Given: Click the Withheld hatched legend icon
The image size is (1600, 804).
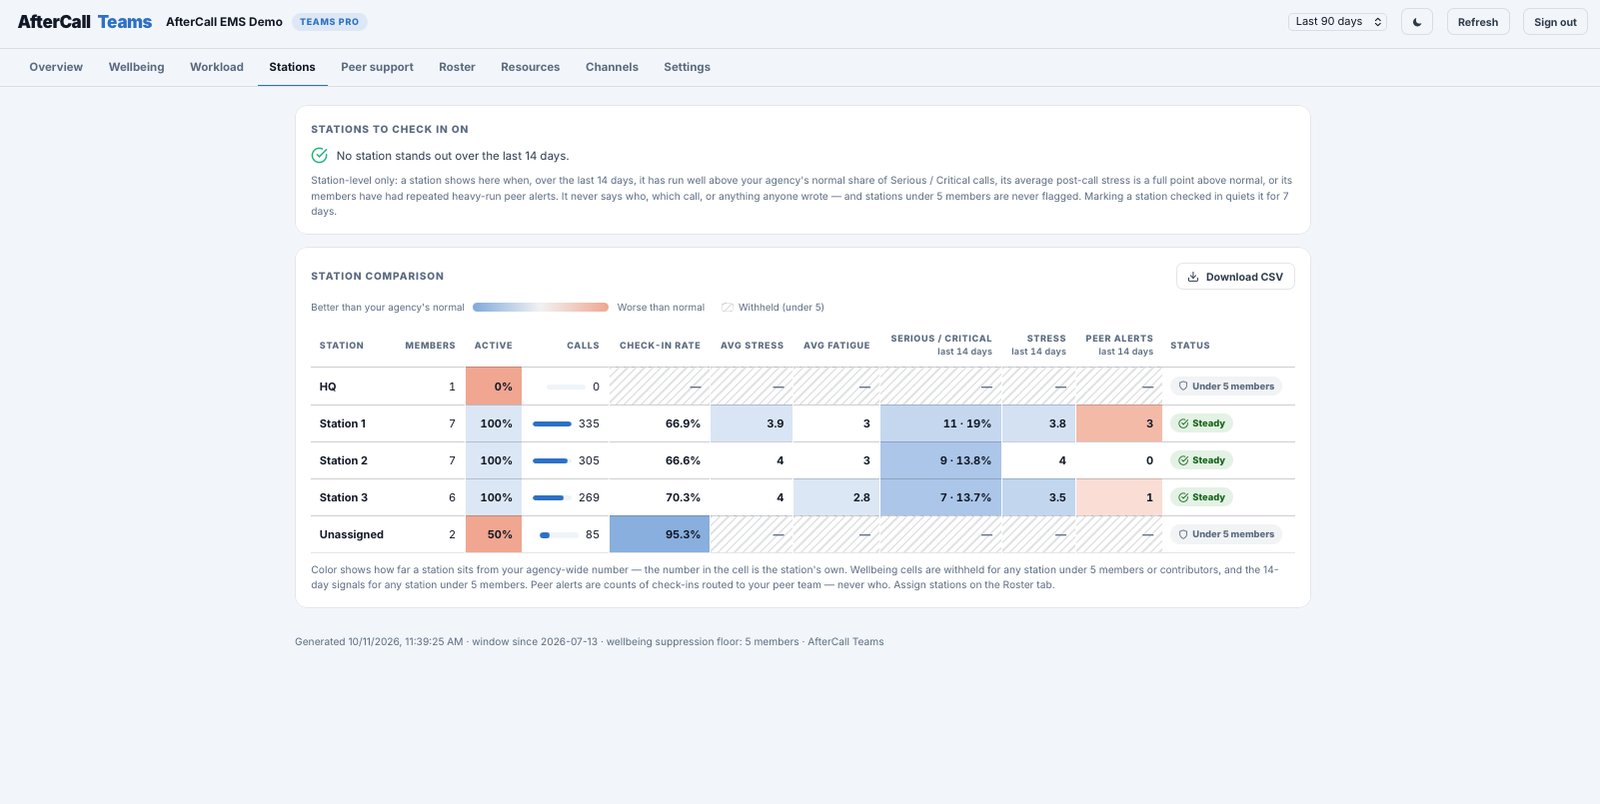Looking at the screenshot, I should coord(727,307).
